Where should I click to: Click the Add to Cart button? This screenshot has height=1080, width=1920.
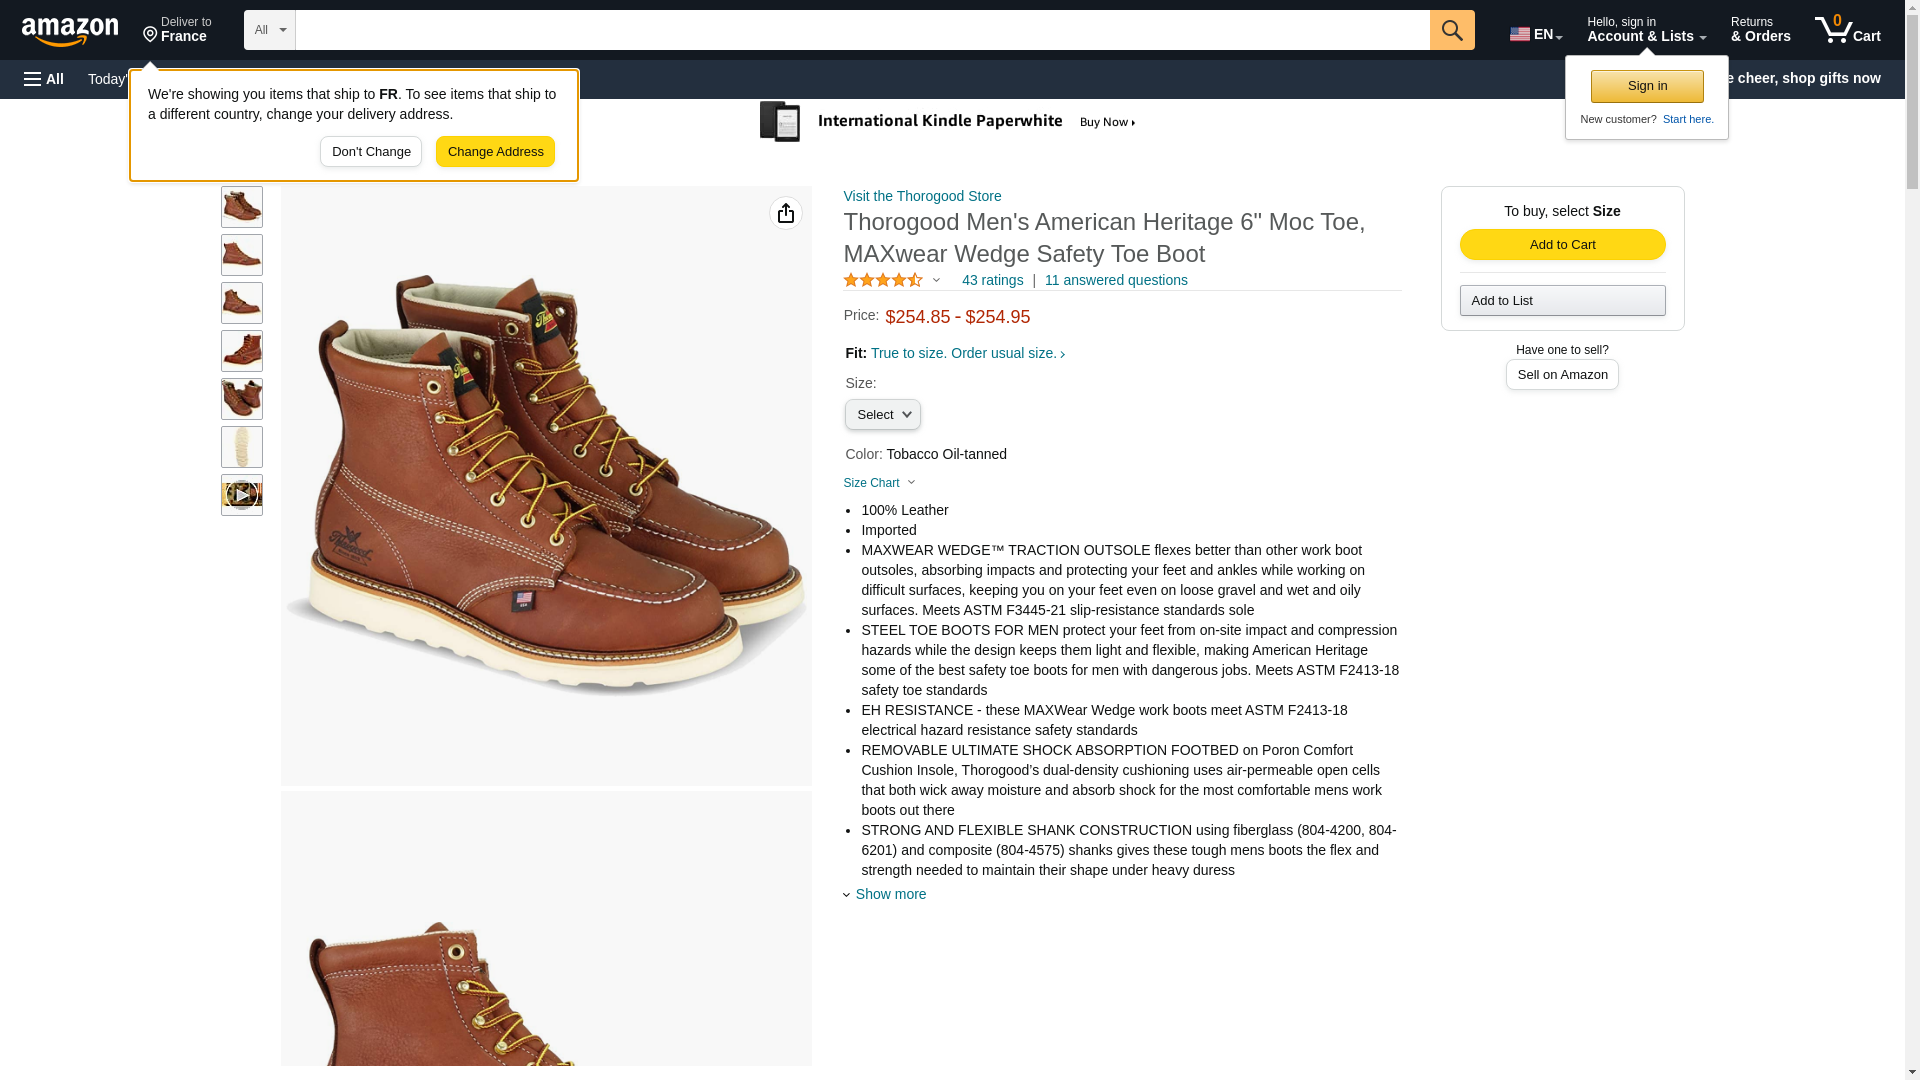pyautogui.click(x=1562, y=245)
